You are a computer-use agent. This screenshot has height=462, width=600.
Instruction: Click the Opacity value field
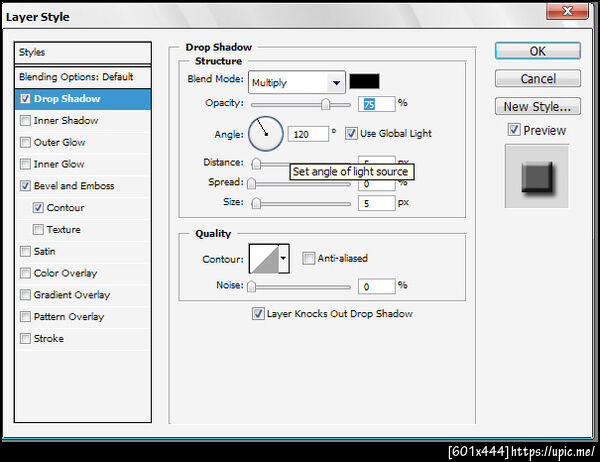(x=377, y=104)
